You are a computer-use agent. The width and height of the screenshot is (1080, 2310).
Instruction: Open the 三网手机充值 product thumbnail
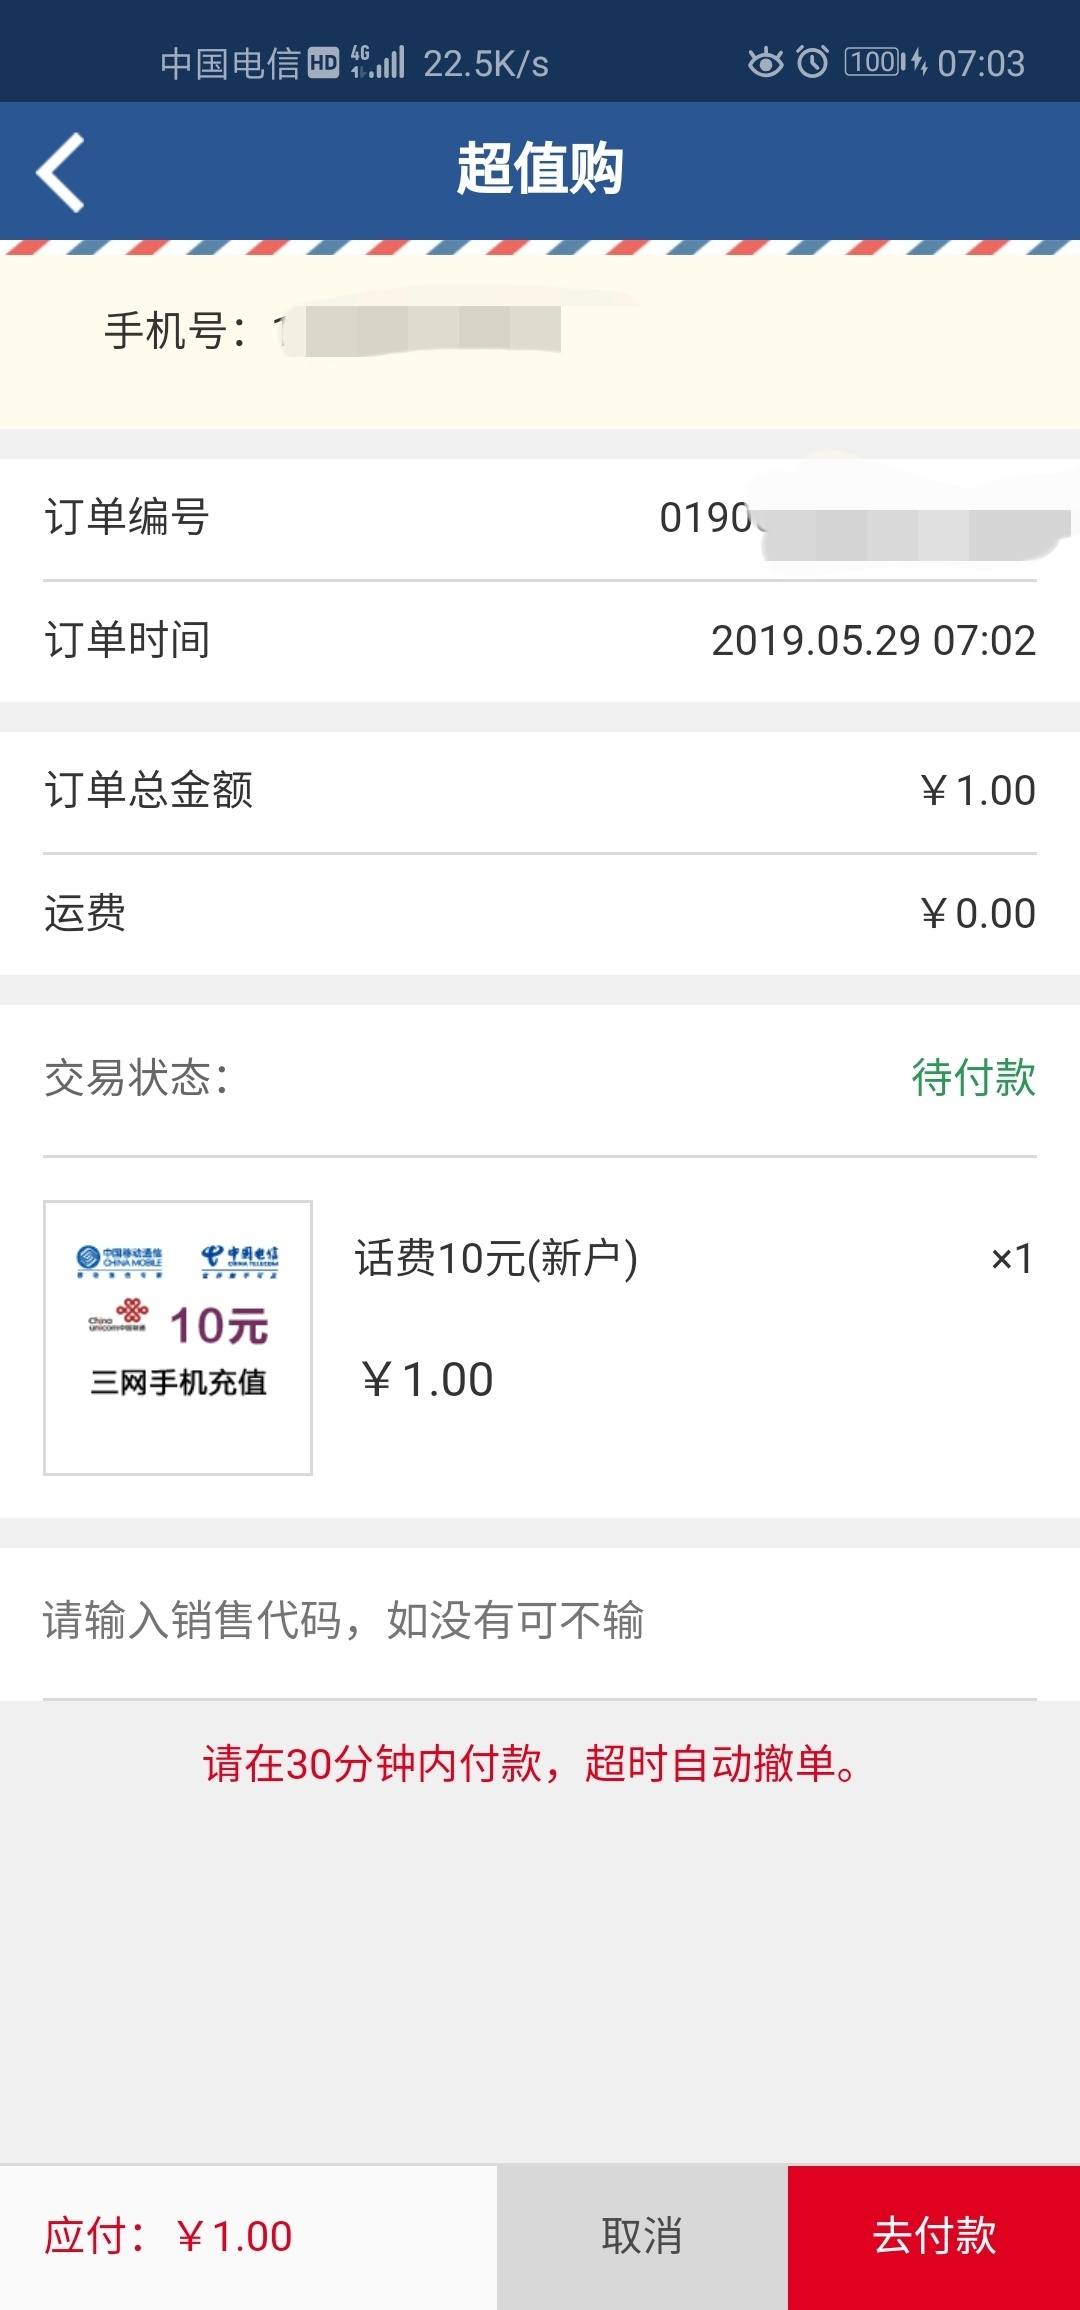point(178,1337)
